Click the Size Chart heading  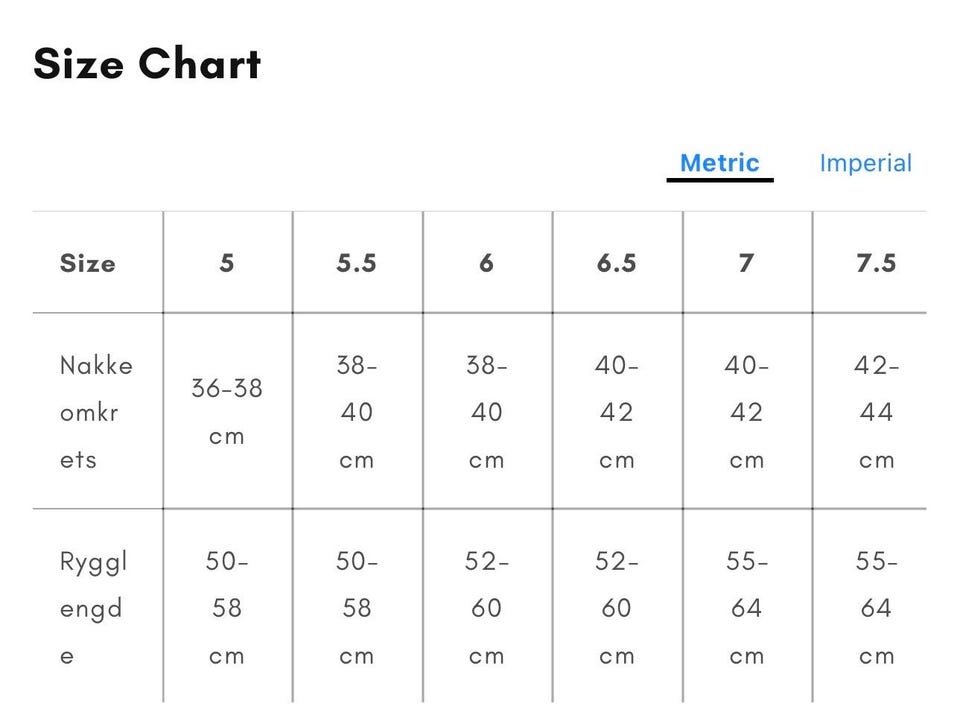click(147, 64)
